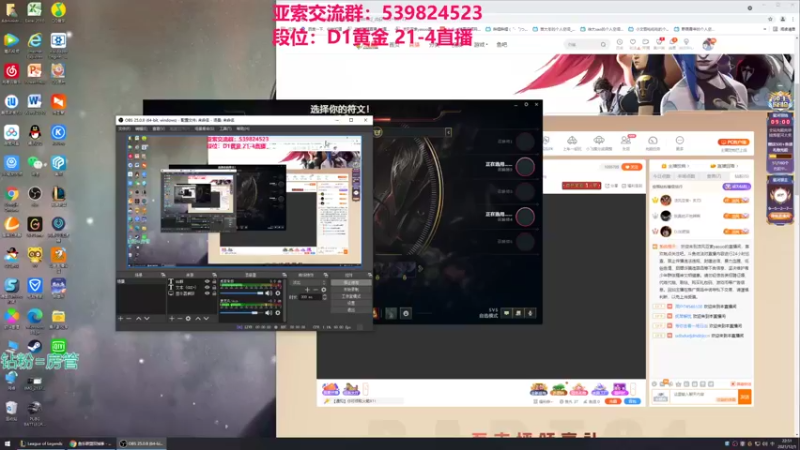Click the Exit button in OBS Controls

(x=351, y=310)
